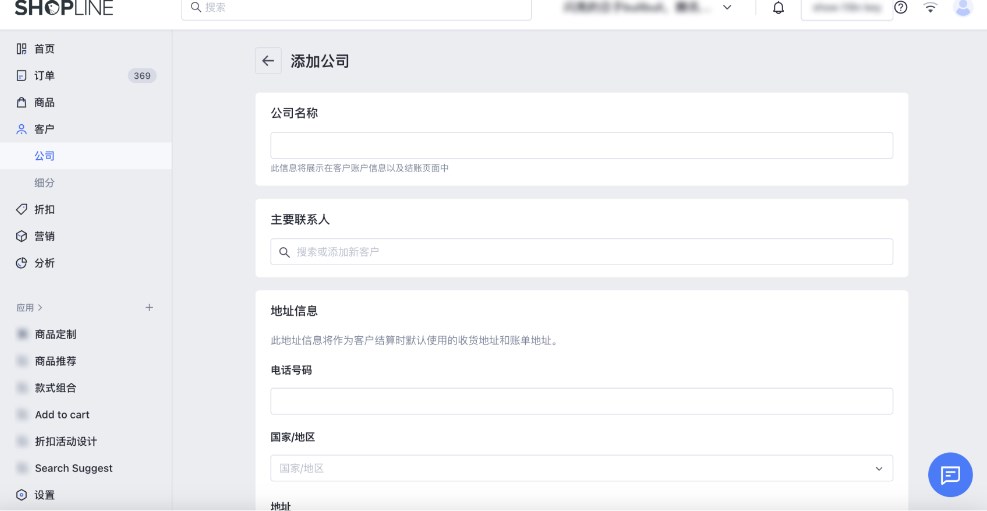Open the help question mark icon
The height and width of the screenshot is (511, 987).
click(901, 8)
